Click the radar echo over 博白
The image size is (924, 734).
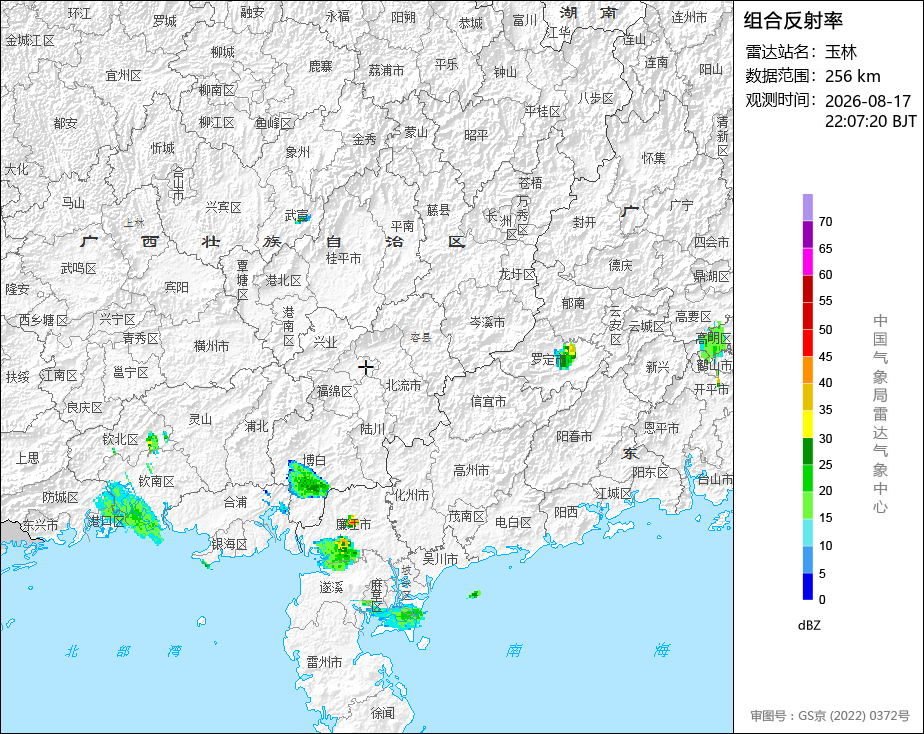[306, 480]
